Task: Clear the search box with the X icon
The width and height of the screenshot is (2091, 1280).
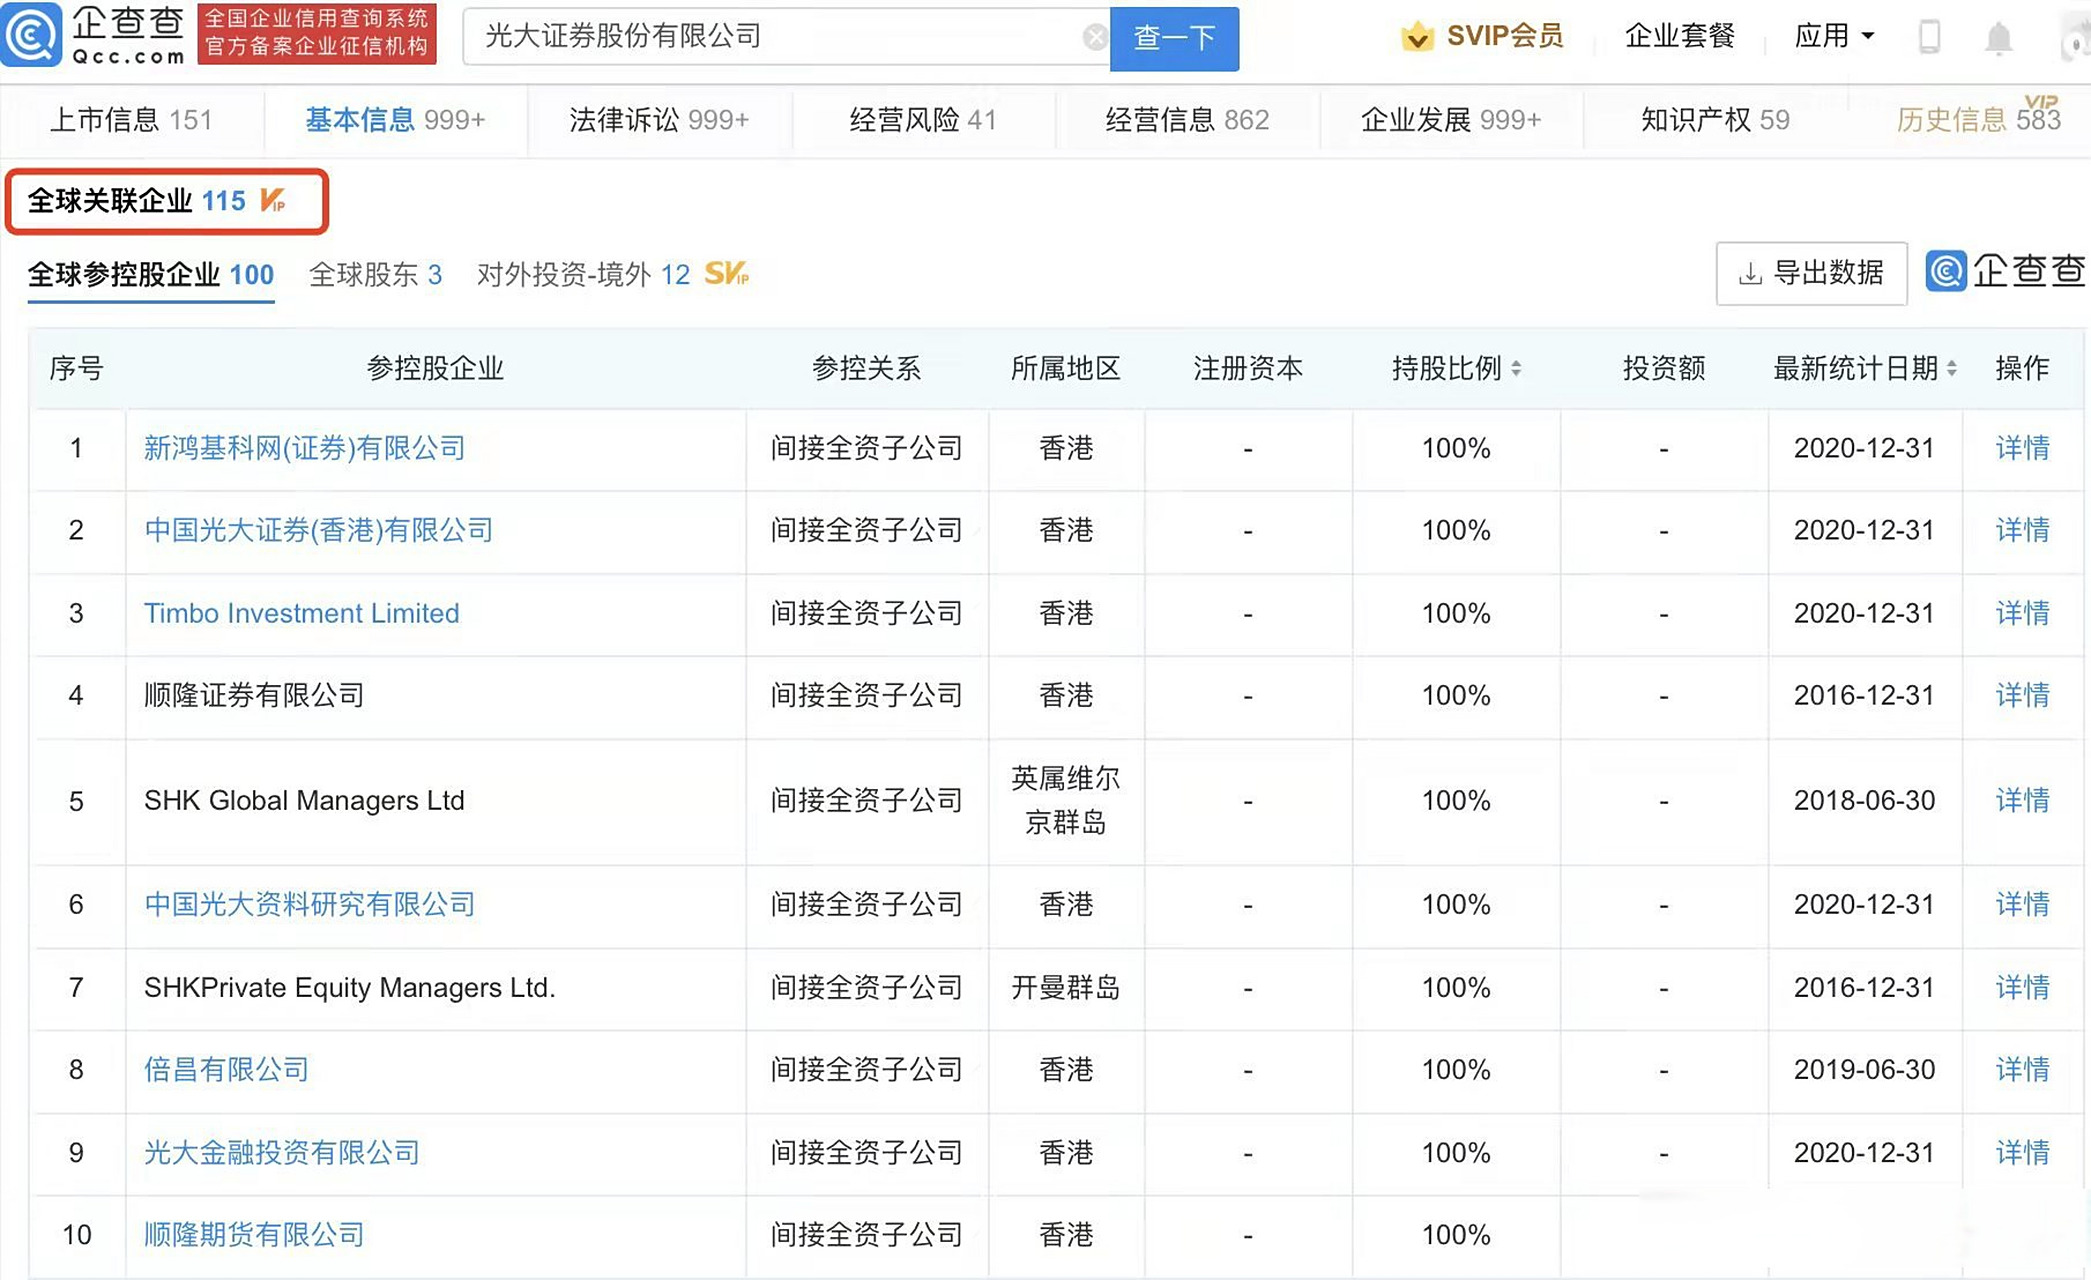Action: 1096,37
